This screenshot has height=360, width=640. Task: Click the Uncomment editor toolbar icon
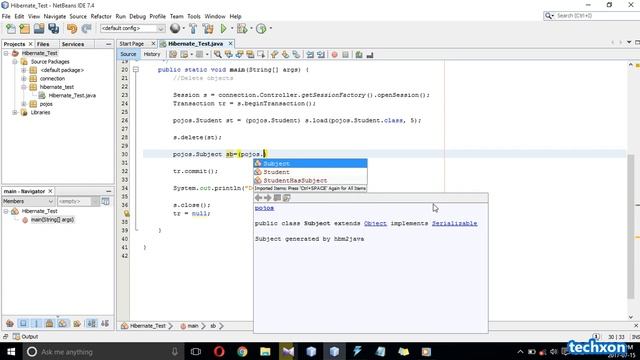370,54
